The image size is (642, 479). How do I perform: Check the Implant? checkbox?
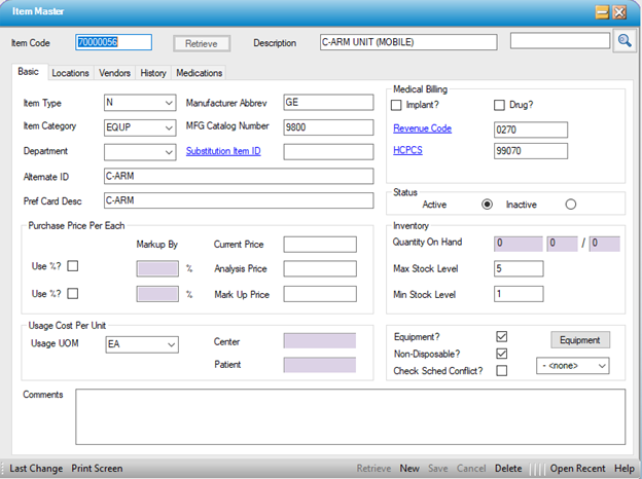pos(397,105)
